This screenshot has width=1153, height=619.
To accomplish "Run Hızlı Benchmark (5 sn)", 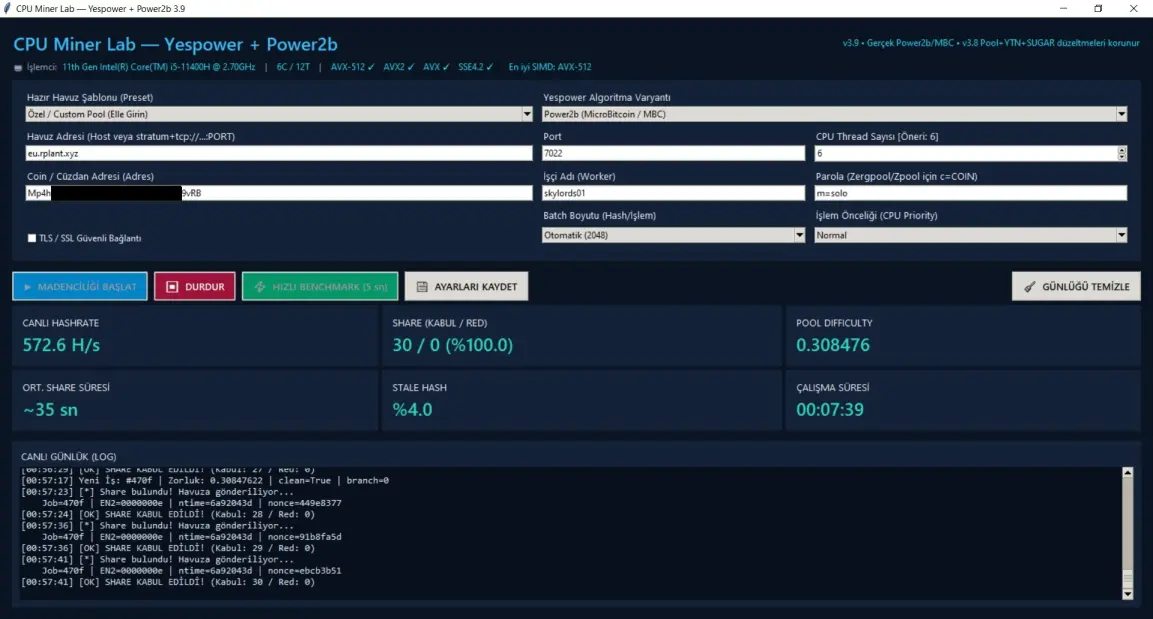I will [x=320, y=287].
